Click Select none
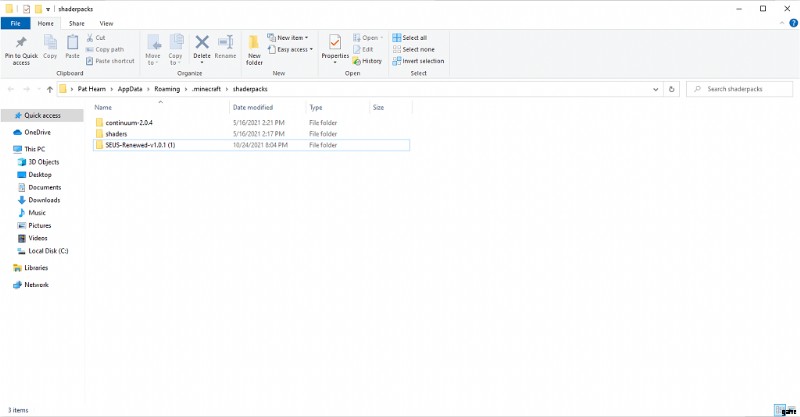The height and width of the screenshot is (417, 800). point(414,50)
